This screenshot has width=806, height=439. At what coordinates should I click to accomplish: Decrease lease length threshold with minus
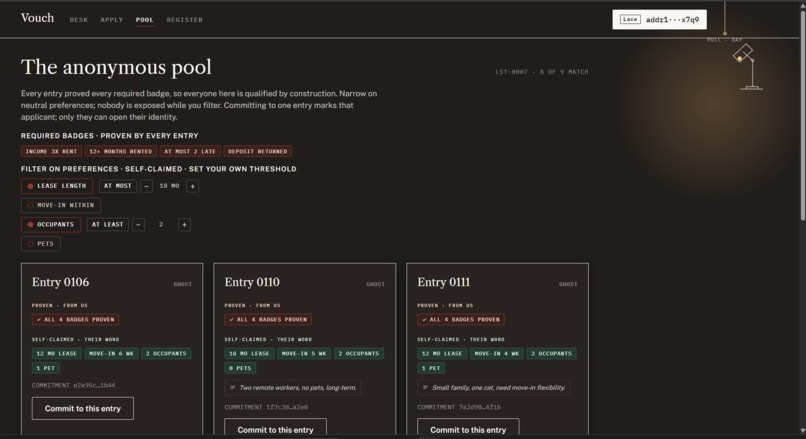pos(146,186)
